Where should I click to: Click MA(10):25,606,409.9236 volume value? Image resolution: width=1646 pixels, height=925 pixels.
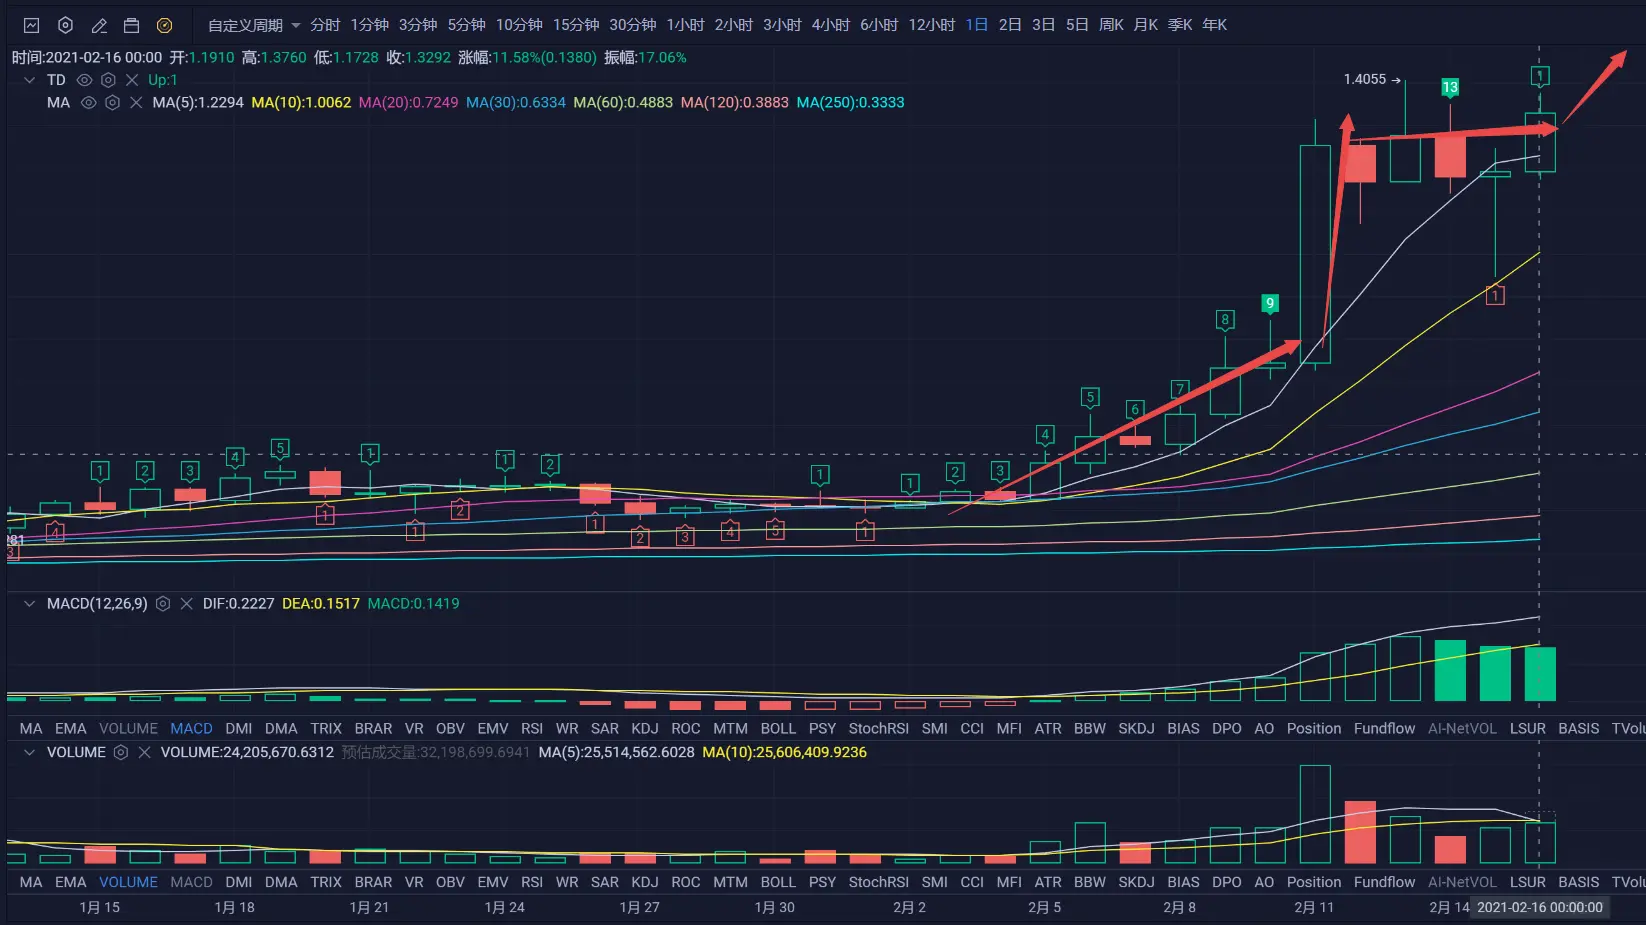point(784,752)
